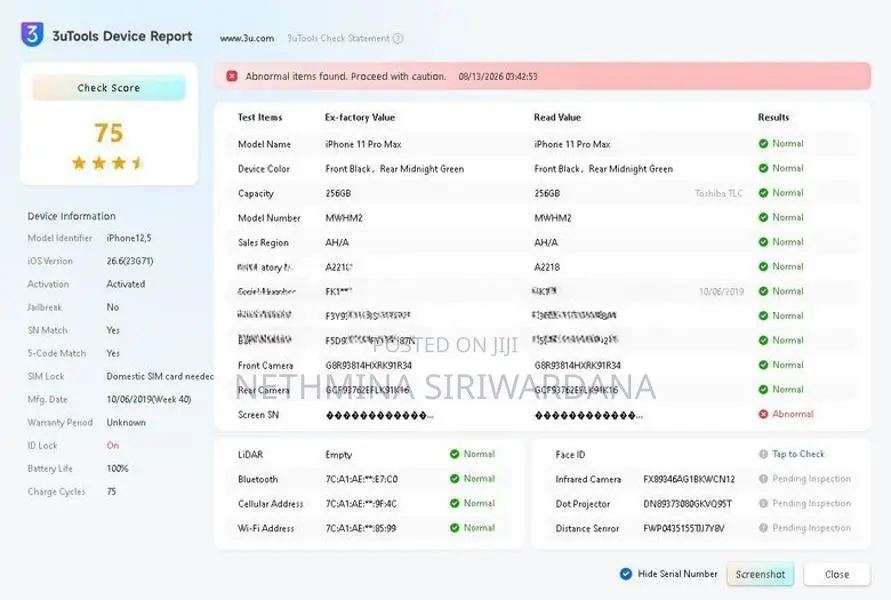Click the red abnormal warning icon

click(x=232, y=76)
